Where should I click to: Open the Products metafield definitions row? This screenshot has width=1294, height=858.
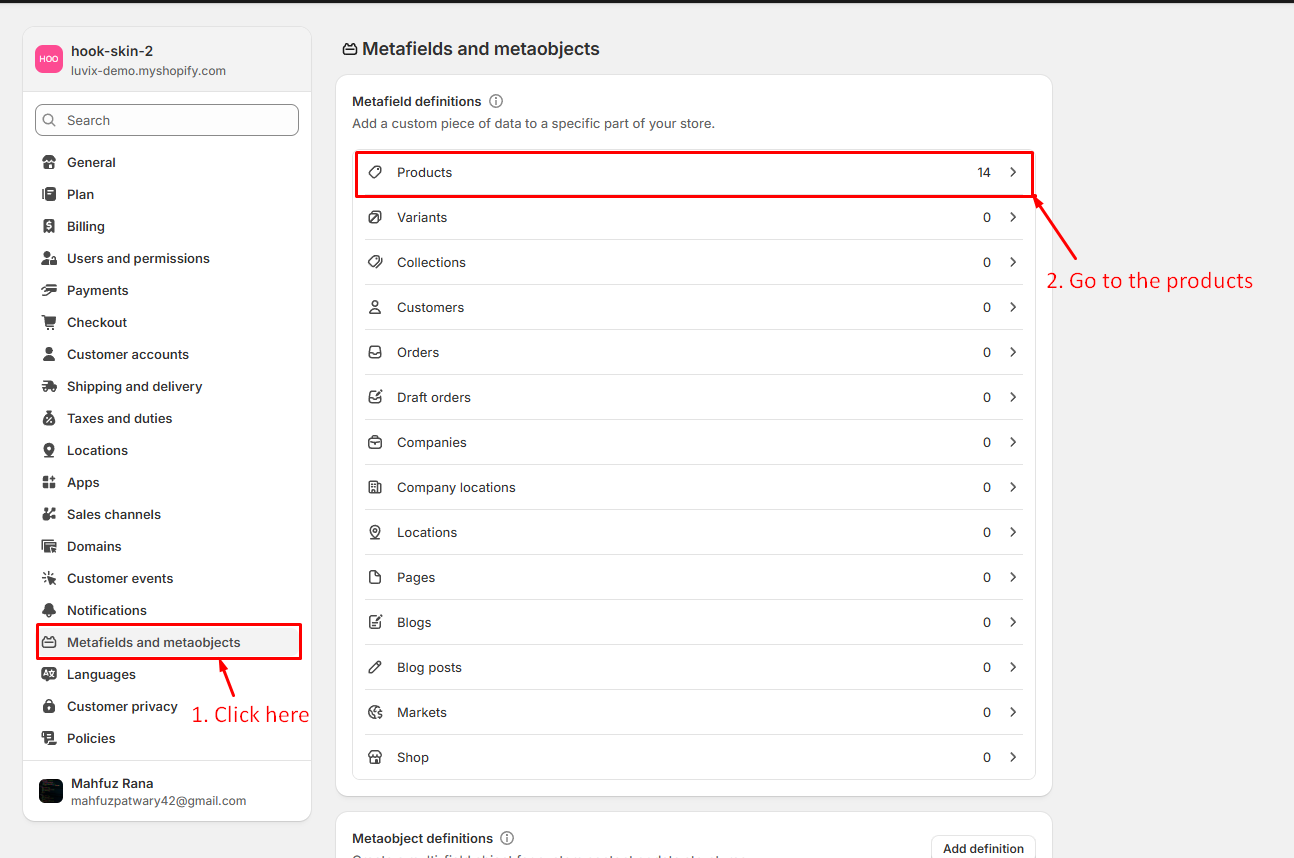694,173
